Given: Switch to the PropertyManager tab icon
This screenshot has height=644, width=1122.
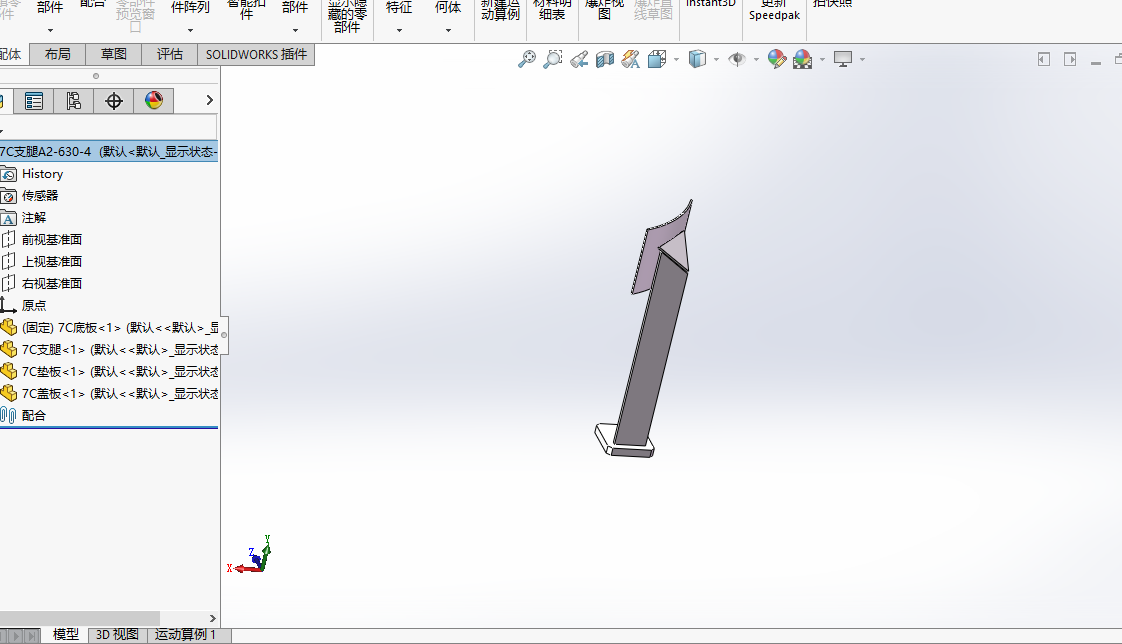Looking at the screenshot, I should pyautogui.click(x=34, y=101).
